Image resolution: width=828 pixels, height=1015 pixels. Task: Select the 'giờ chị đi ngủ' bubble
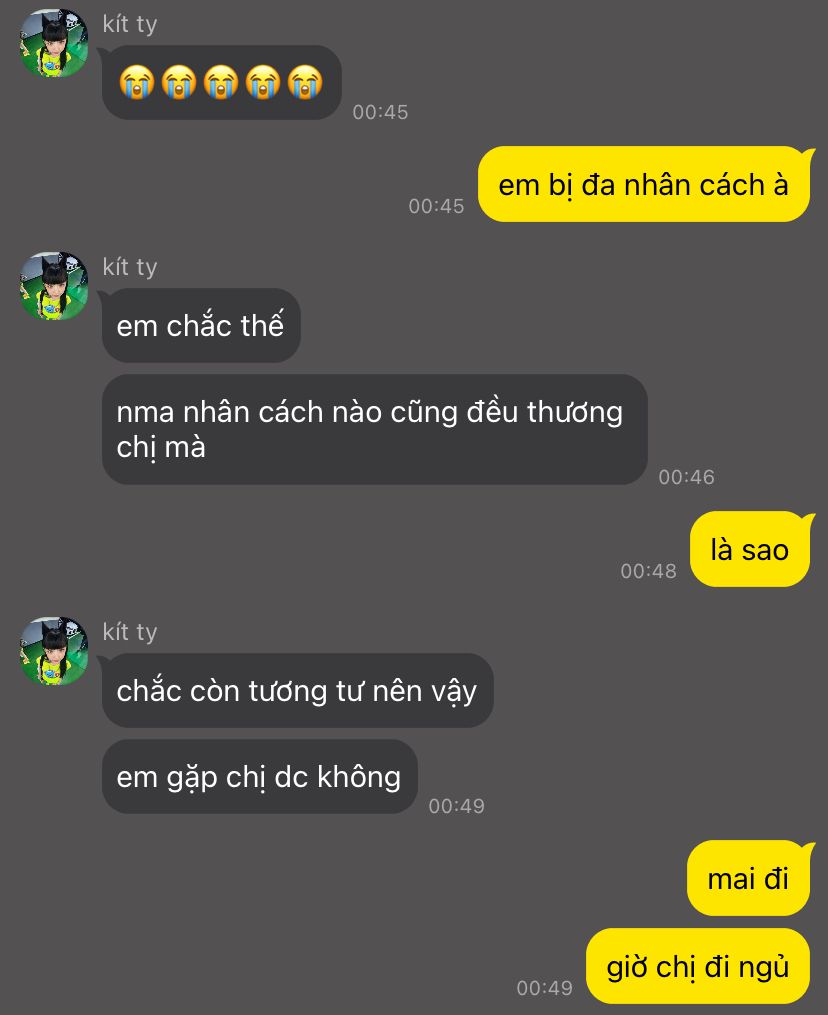coord(698,966)
